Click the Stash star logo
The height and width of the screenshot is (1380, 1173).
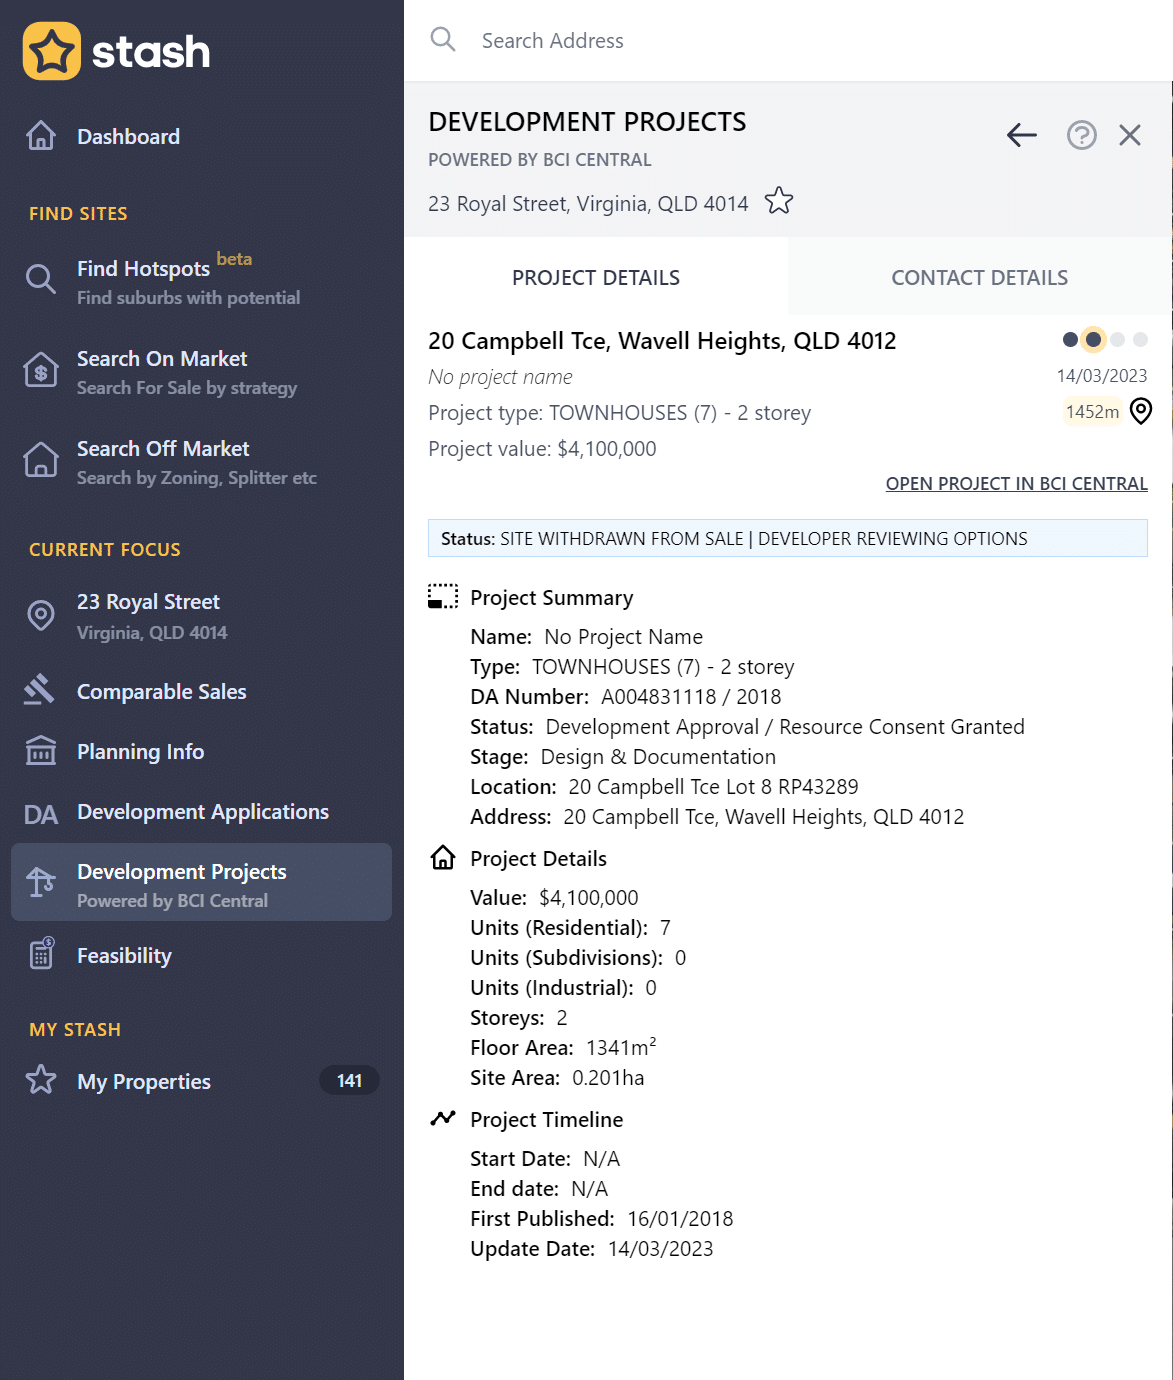[x=52, y=51]
